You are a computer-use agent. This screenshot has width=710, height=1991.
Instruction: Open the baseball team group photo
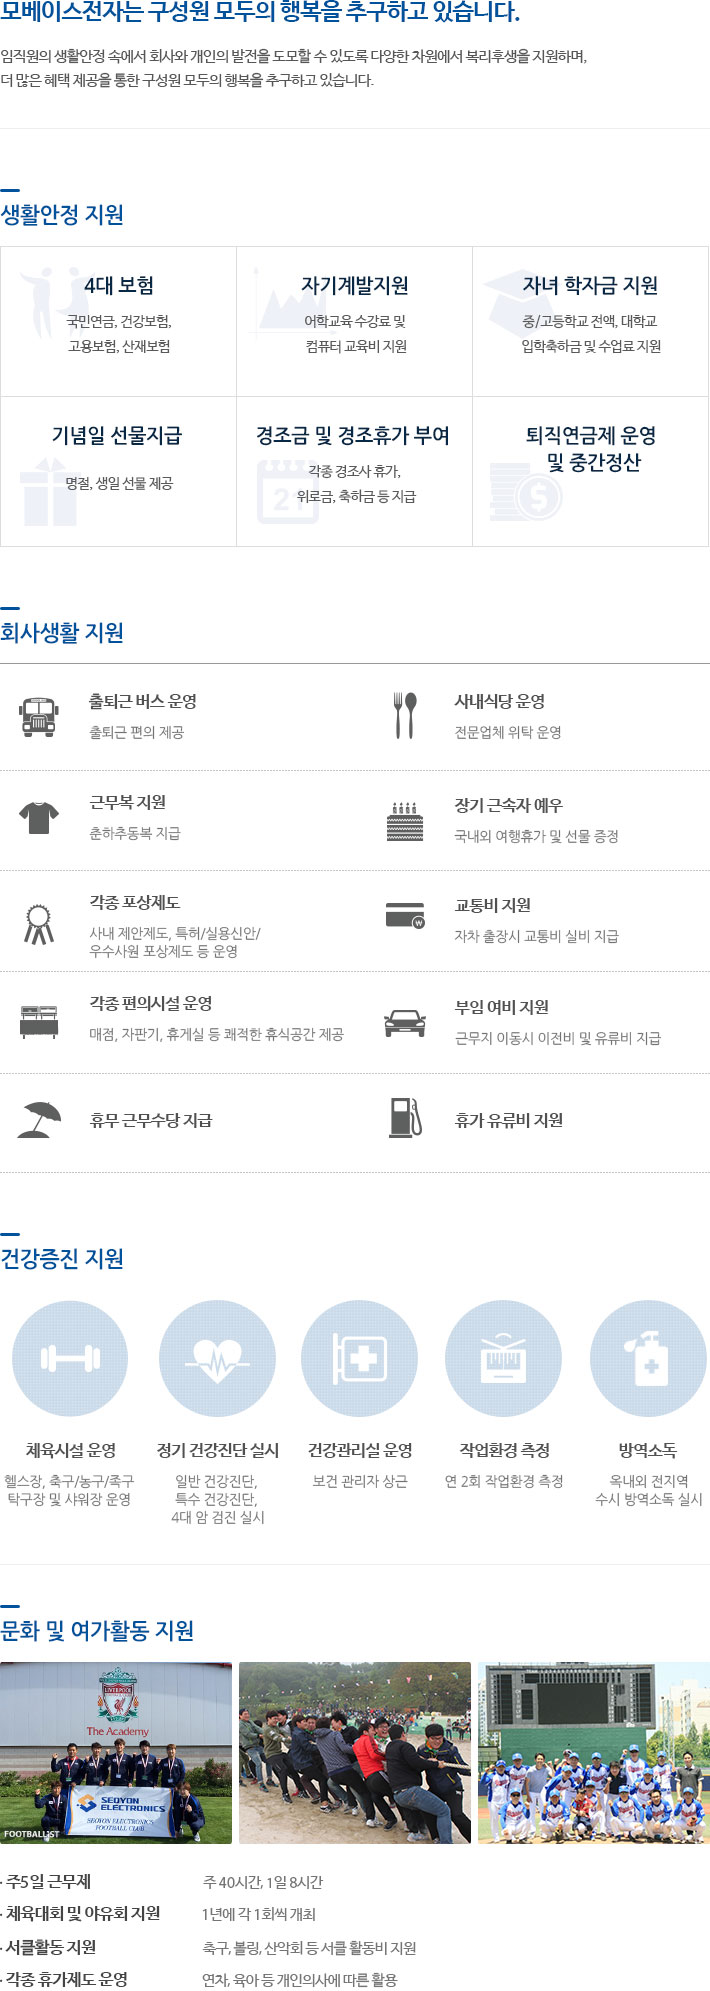[x=594, y=1753]
